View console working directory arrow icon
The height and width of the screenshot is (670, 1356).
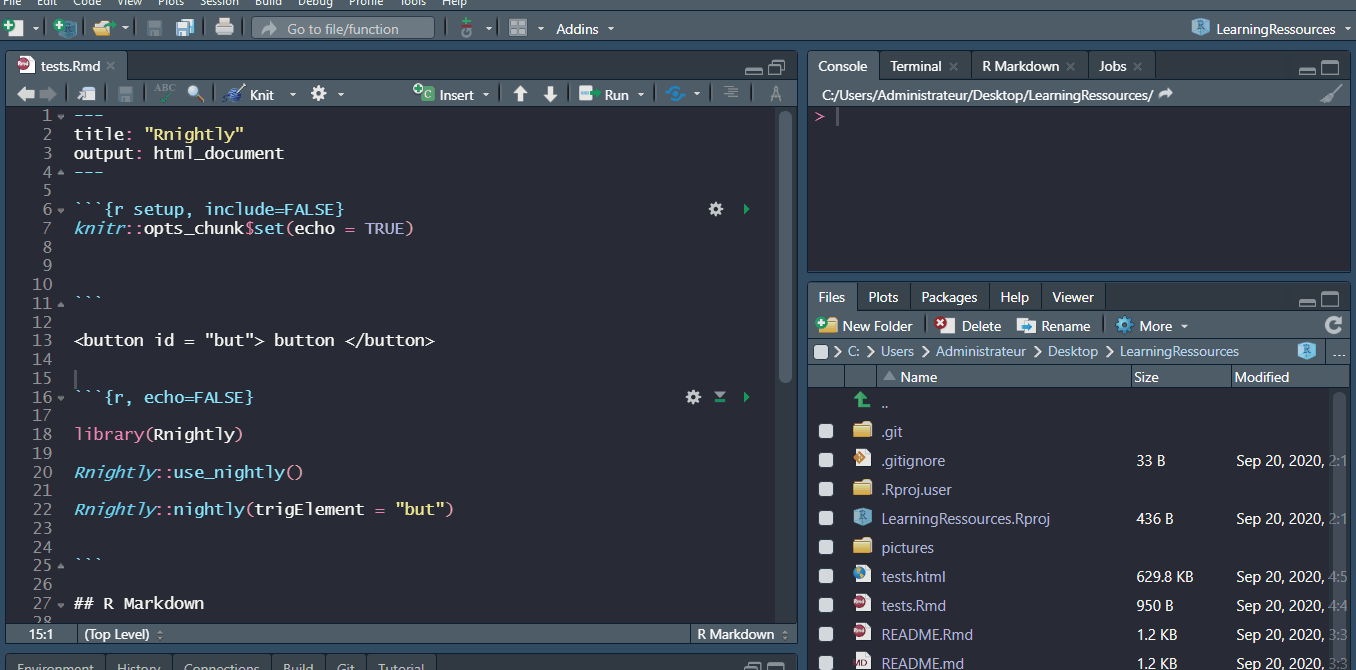(x=1166, y=94)
